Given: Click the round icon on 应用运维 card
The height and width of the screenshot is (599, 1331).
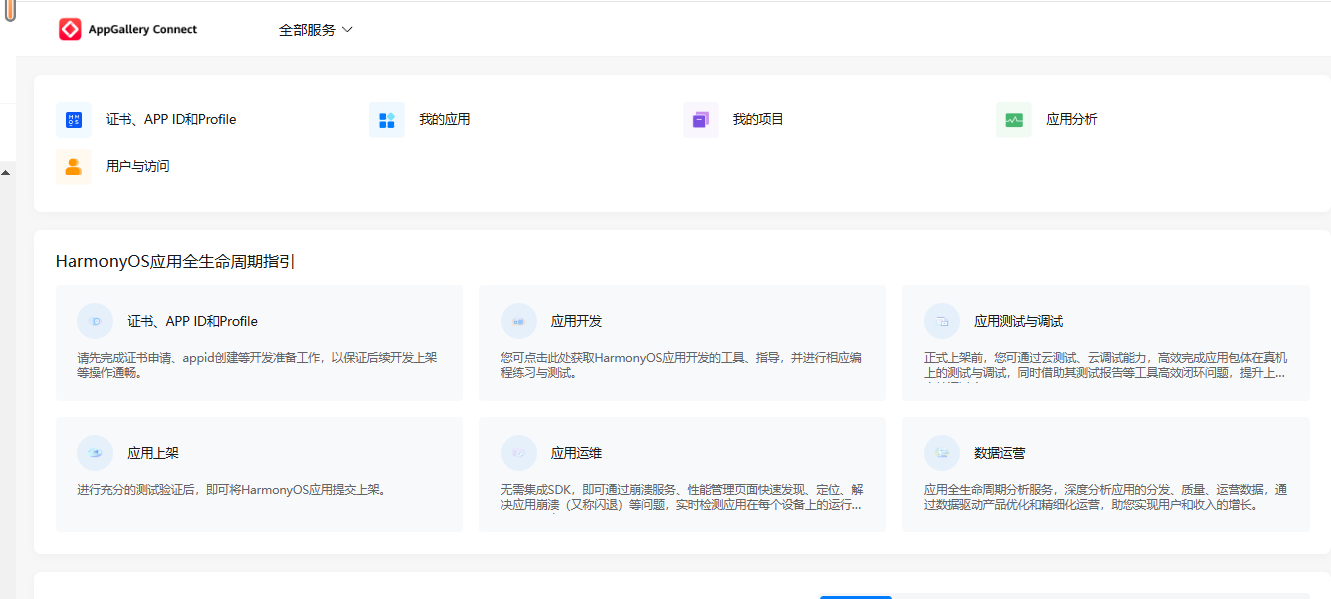Looking at the screenshot, I should click(519, 453).
